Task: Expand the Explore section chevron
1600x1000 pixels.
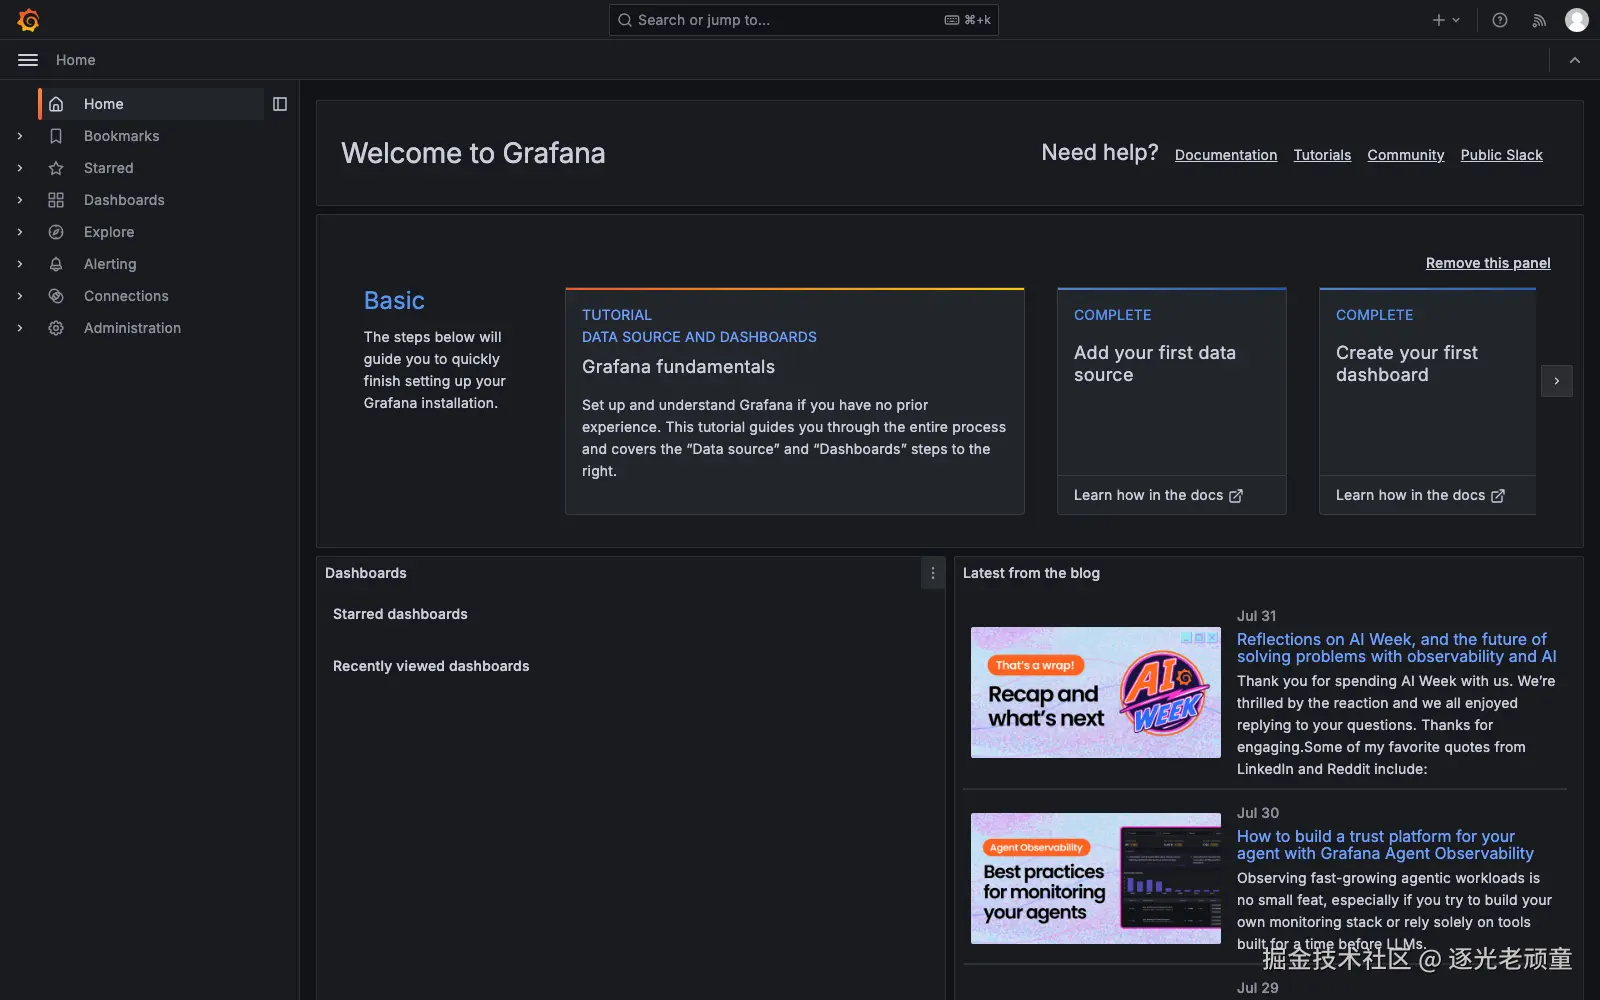Action: [20, 232]
